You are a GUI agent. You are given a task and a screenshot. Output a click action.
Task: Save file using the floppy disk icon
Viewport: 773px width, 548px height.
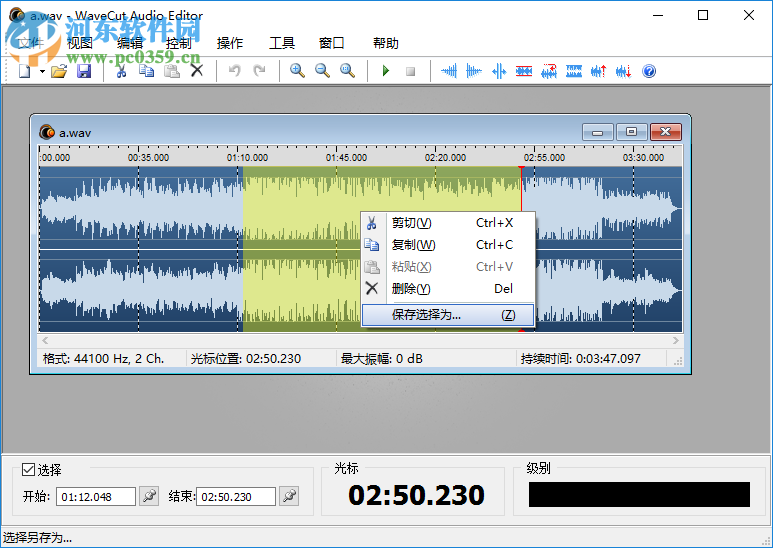point(84,71)
